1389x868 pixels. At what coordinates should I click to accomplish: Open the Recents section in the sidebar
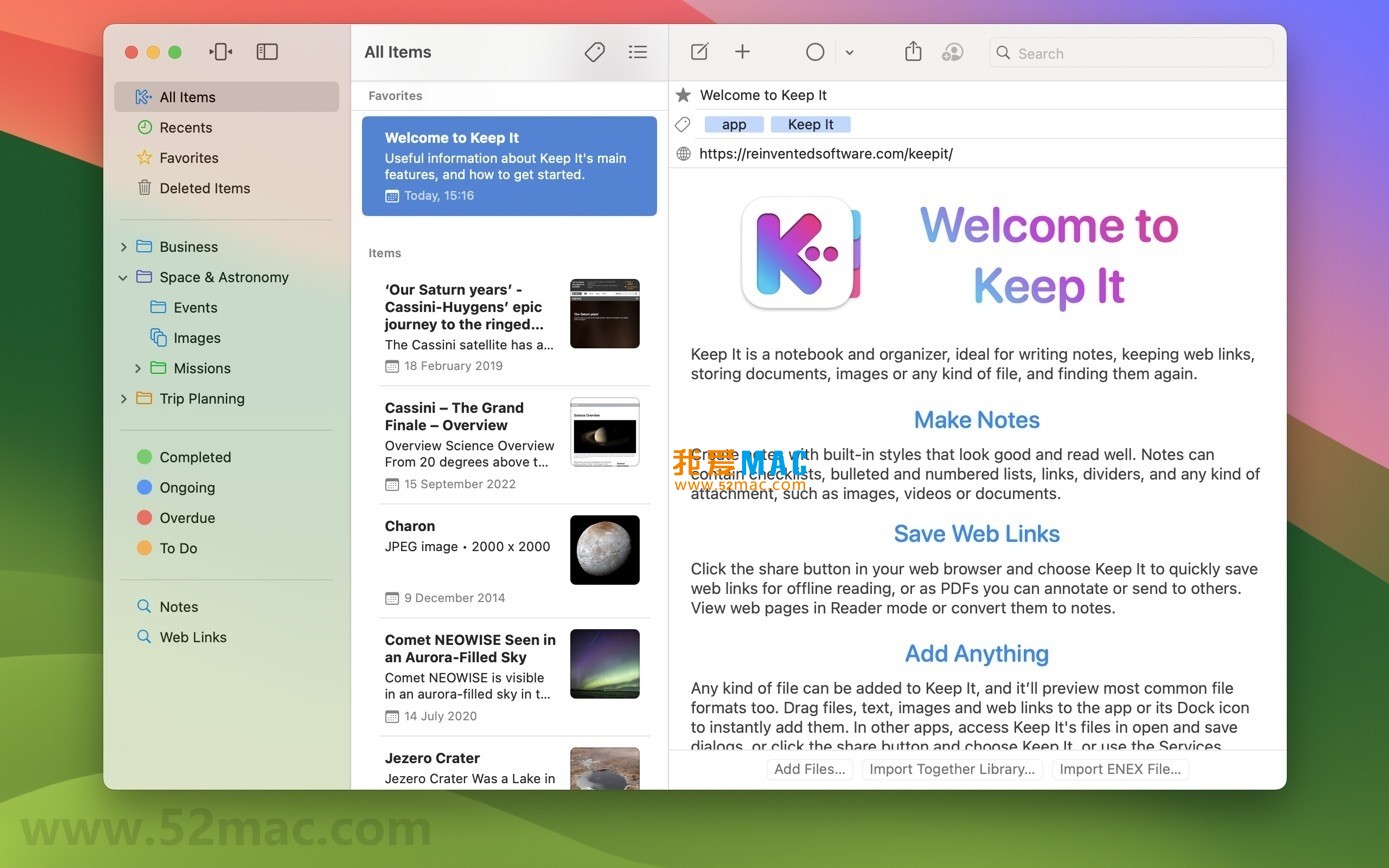186,127
